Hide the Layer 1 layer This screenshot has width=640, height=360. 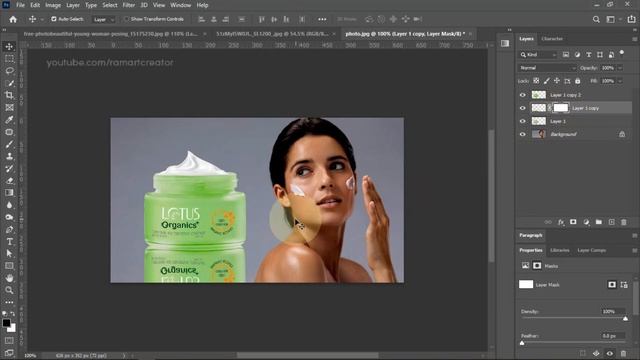click(522, 121)
